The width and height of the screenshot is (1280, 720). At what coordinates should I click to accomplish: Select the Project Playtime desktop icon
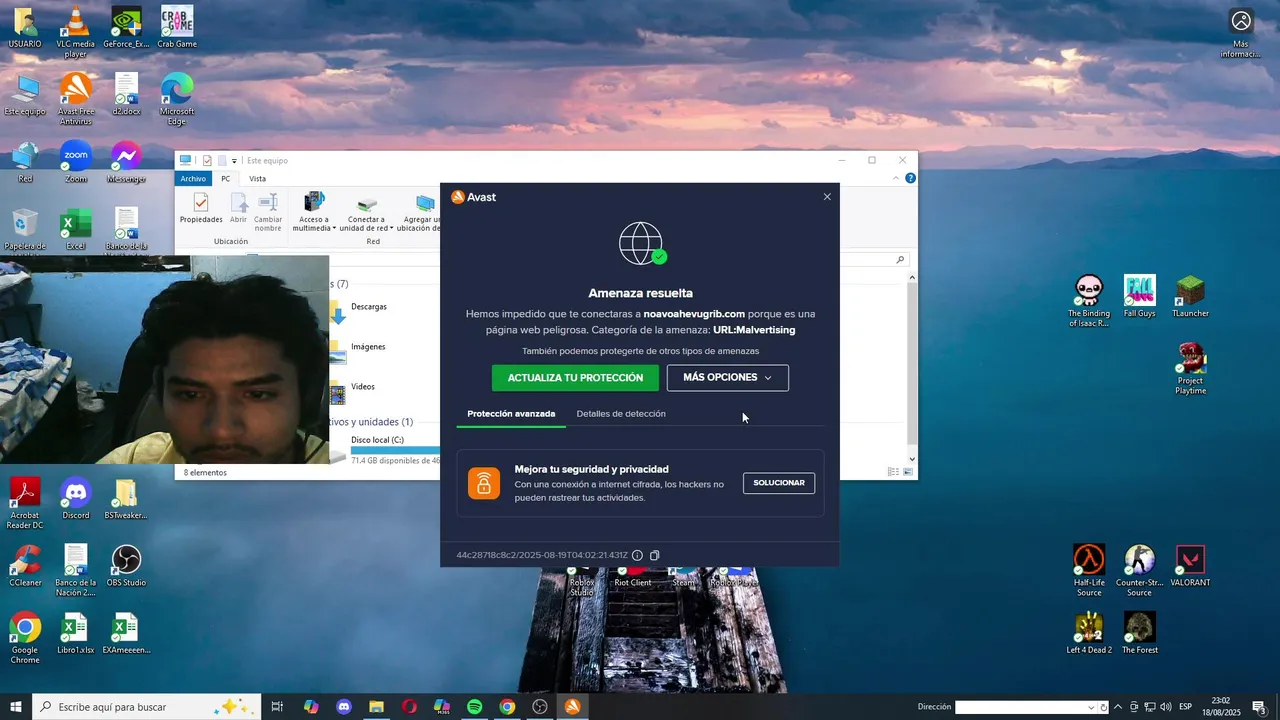[1190, 368]
